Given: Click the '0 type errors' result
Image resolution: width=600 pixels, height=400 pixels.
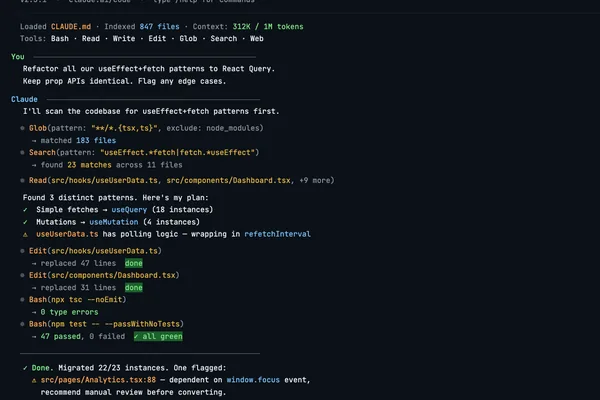Looking at the screenshot, I should [x=69, y=312].
